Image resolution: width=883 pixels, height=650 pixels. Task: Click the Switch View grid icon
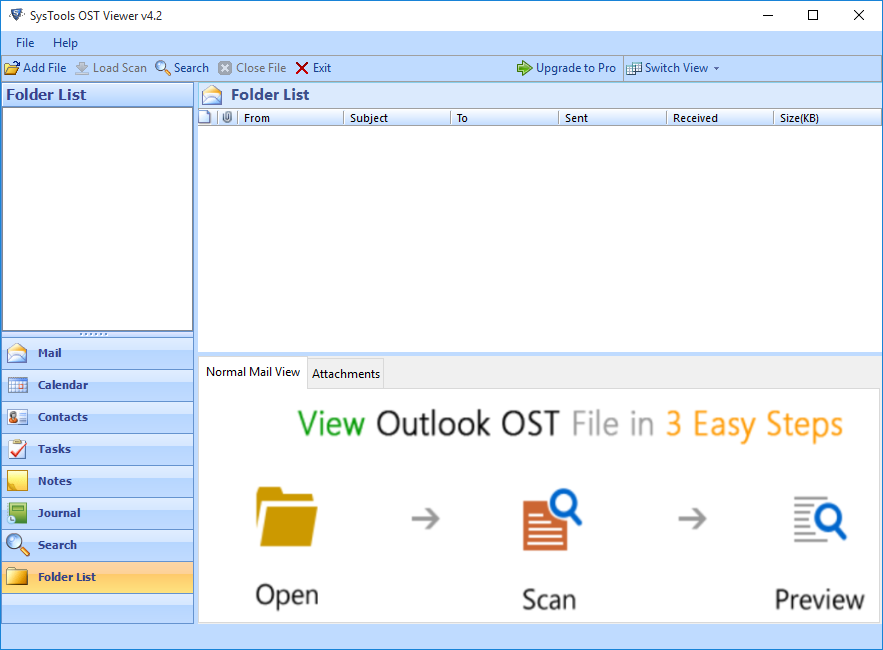pos(634,68)
